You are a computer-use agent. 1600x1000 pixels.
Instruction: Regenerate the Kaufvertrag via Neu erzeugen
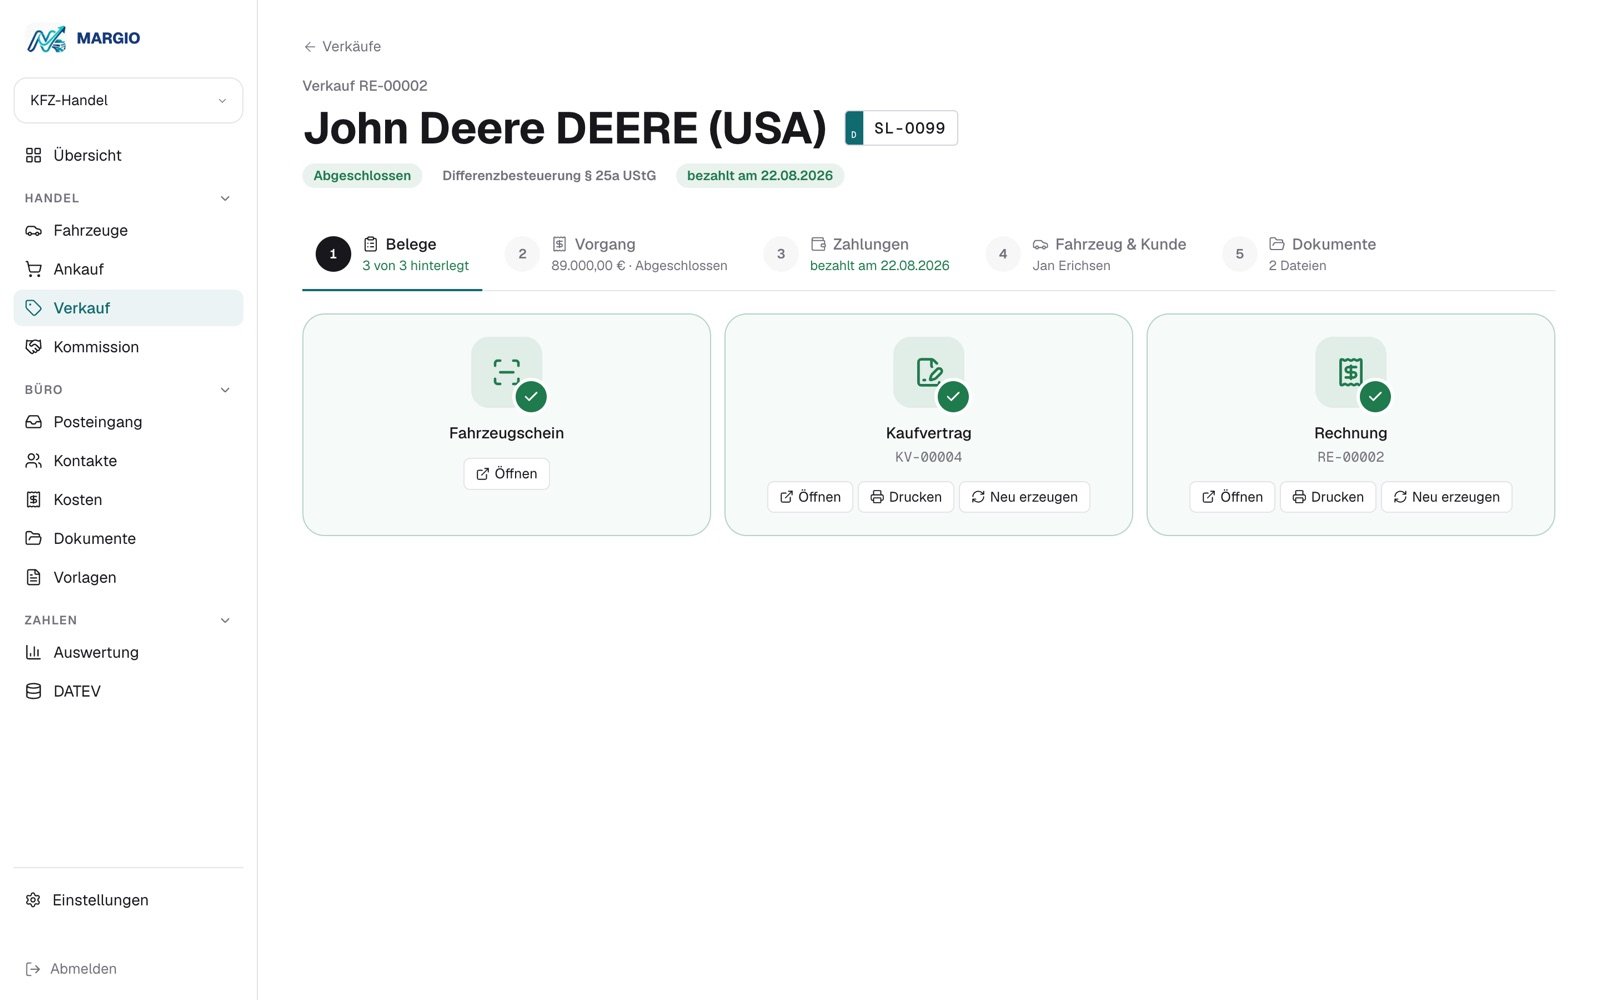1024,497
